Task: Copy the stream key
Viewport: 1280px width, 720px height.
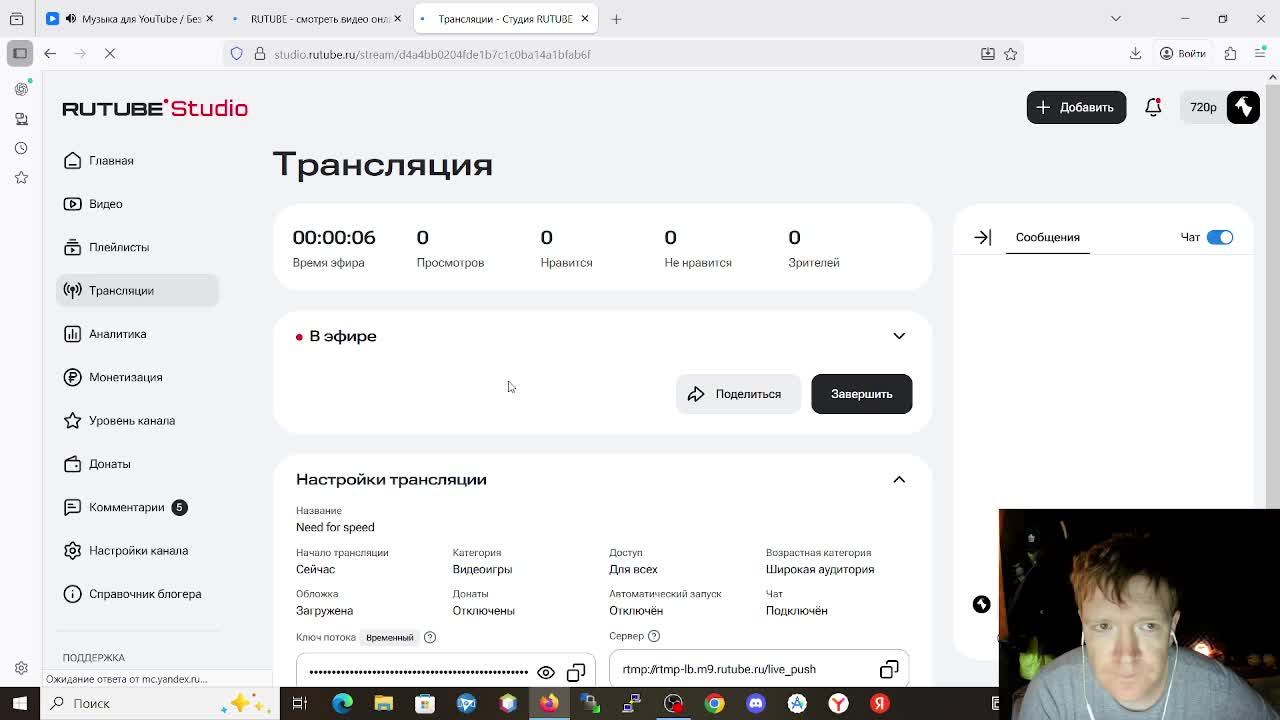Action: point(576,672)
